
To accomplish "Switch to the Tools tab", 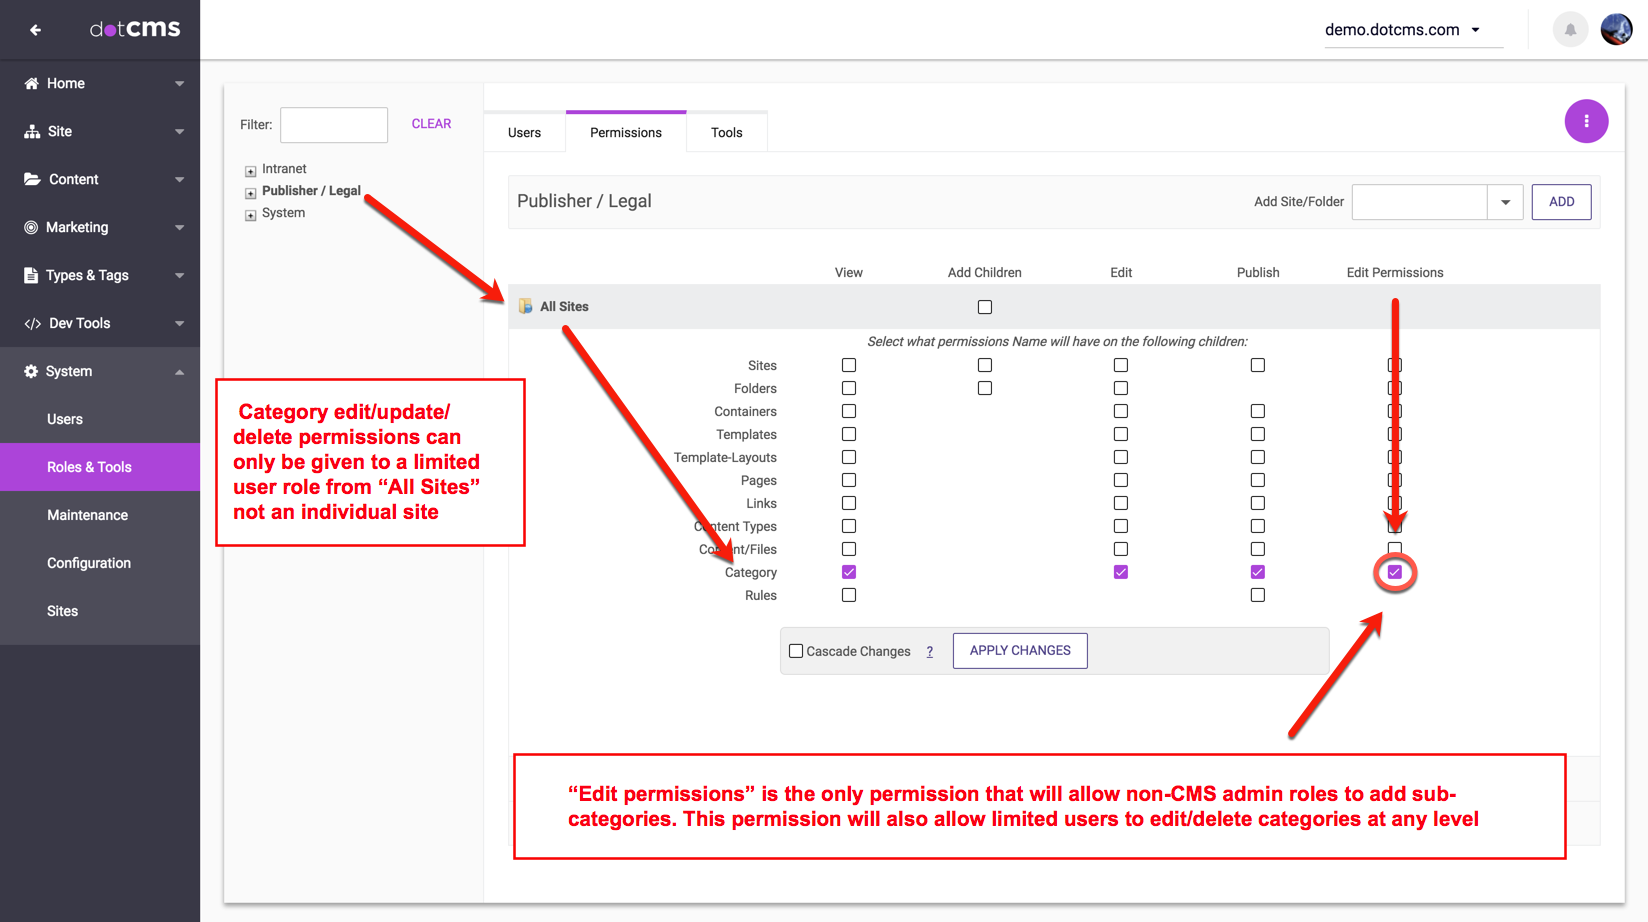I will point(727,133).
